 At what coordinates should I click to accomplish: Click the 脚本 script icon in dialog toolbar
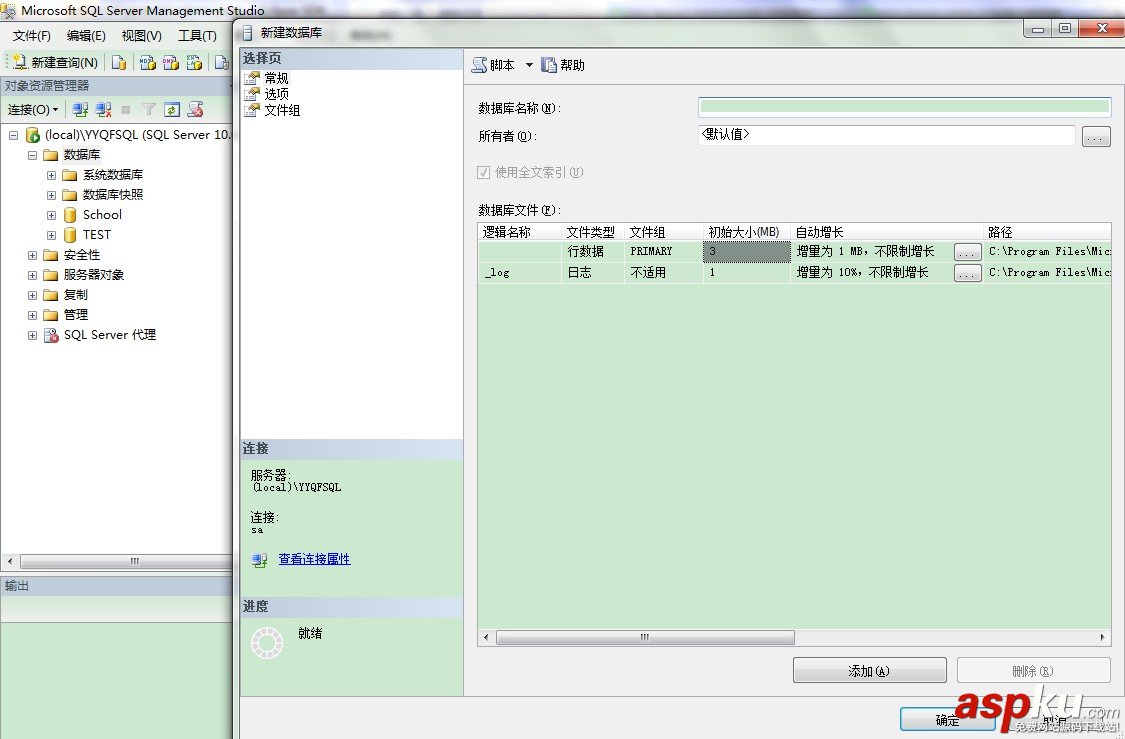[x=479, y=65]
